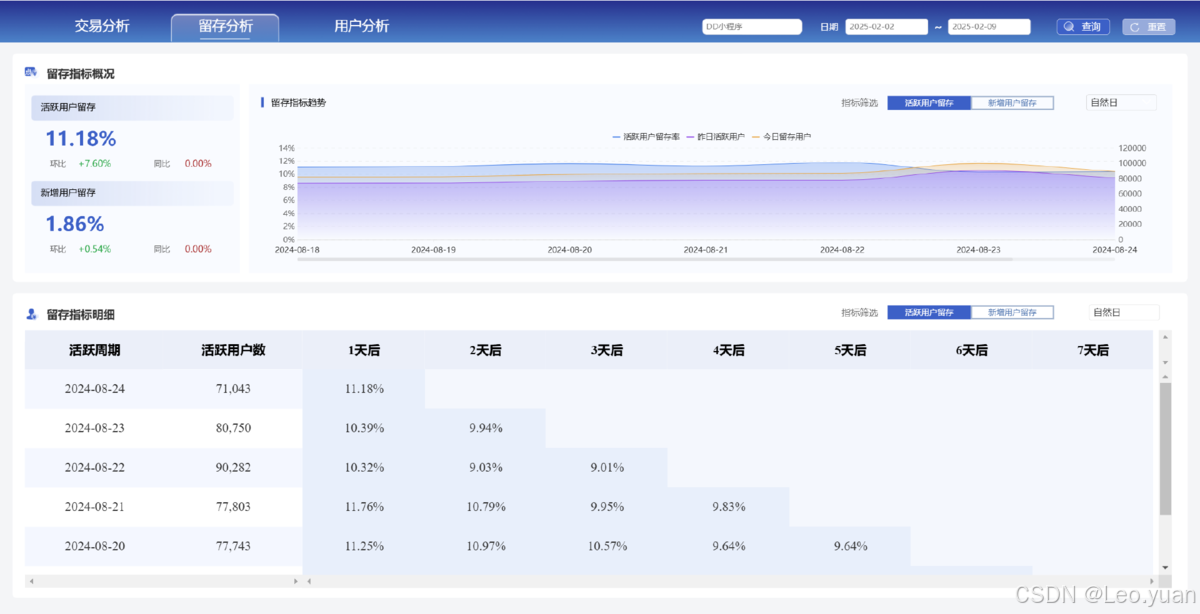Click the +7.60% 环比 value
The width and height of the screenshot is (1200, 614).
pos(94,163)
